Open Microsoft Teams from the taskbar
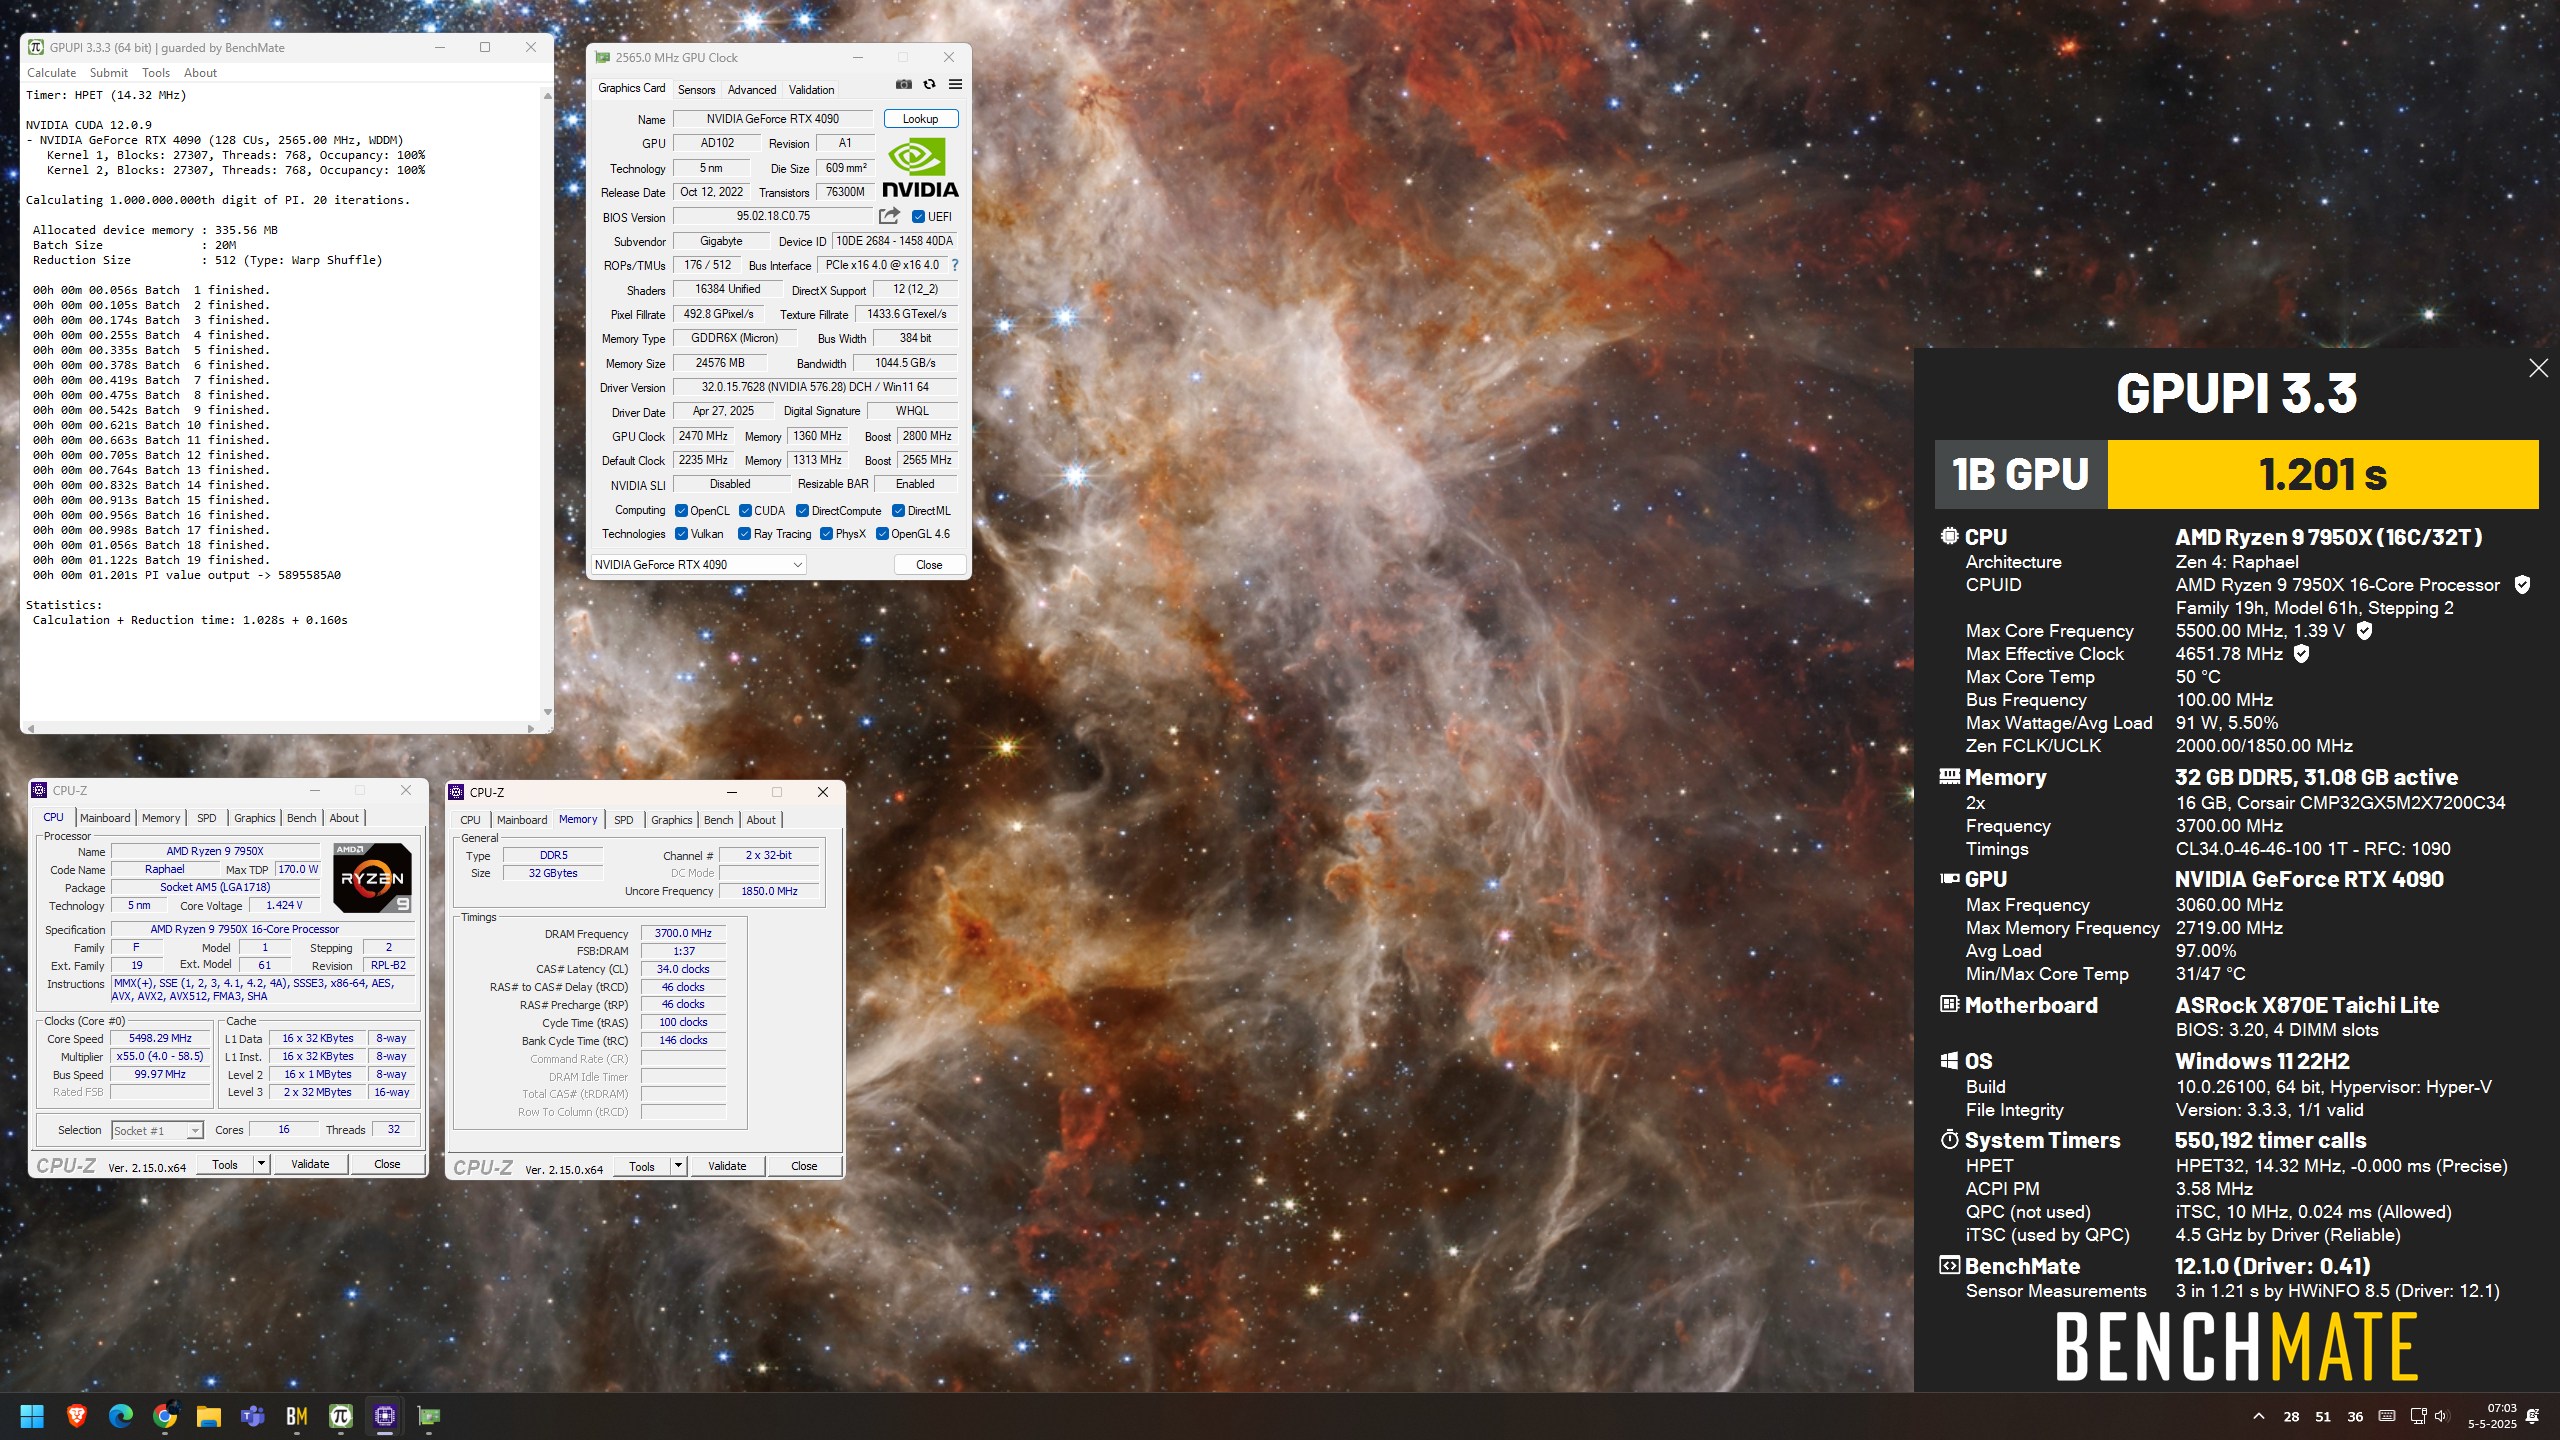 252,1416
